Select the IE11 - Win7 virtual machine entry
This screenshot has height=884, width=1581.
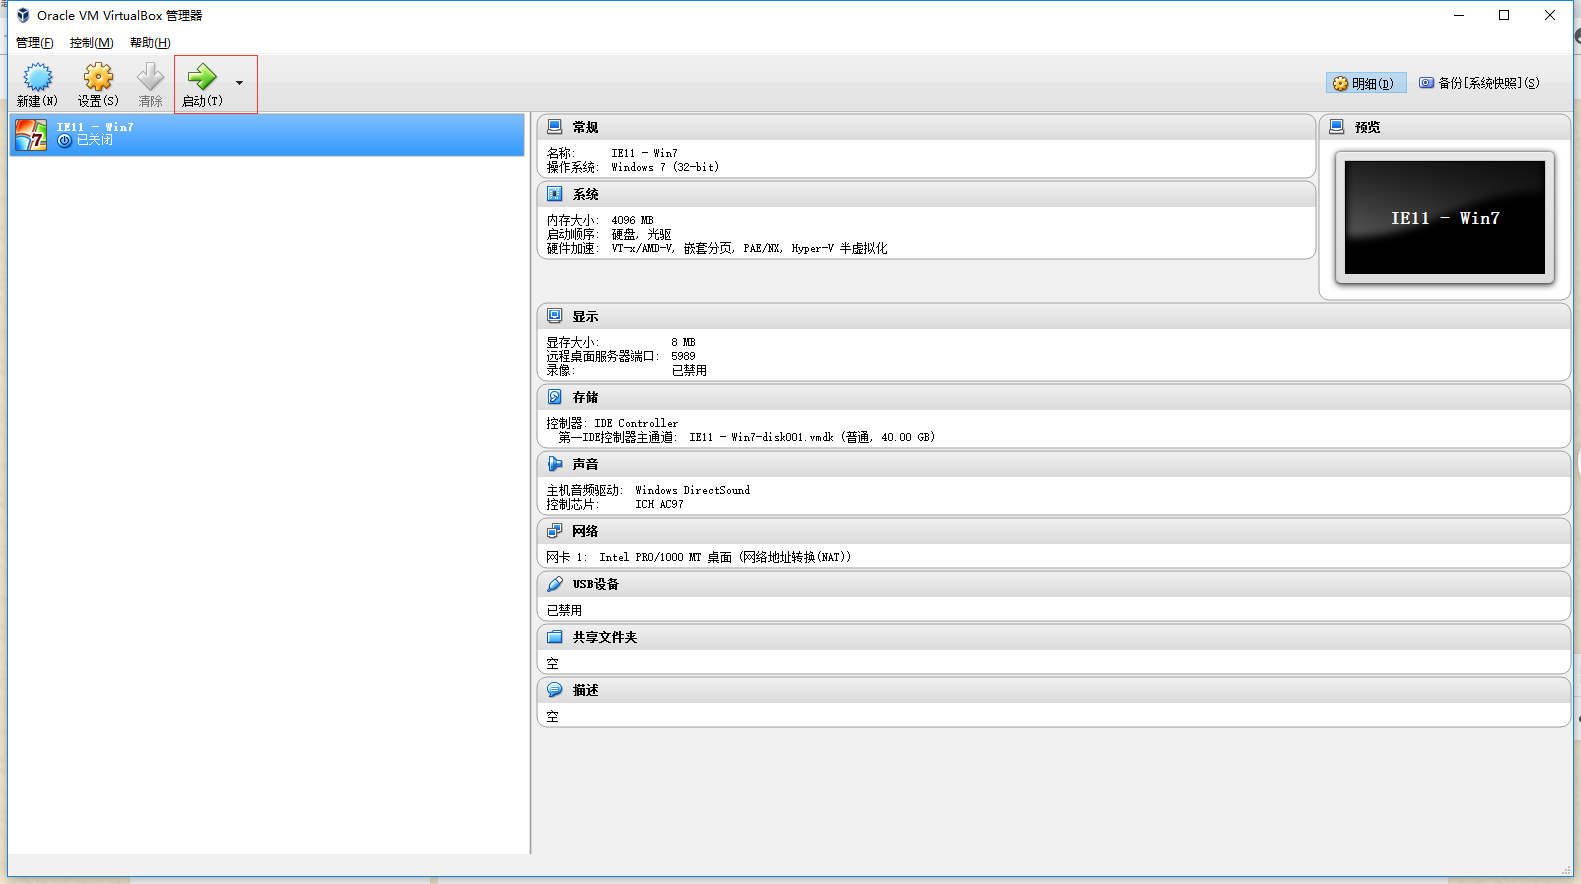[x=267, y=134]
